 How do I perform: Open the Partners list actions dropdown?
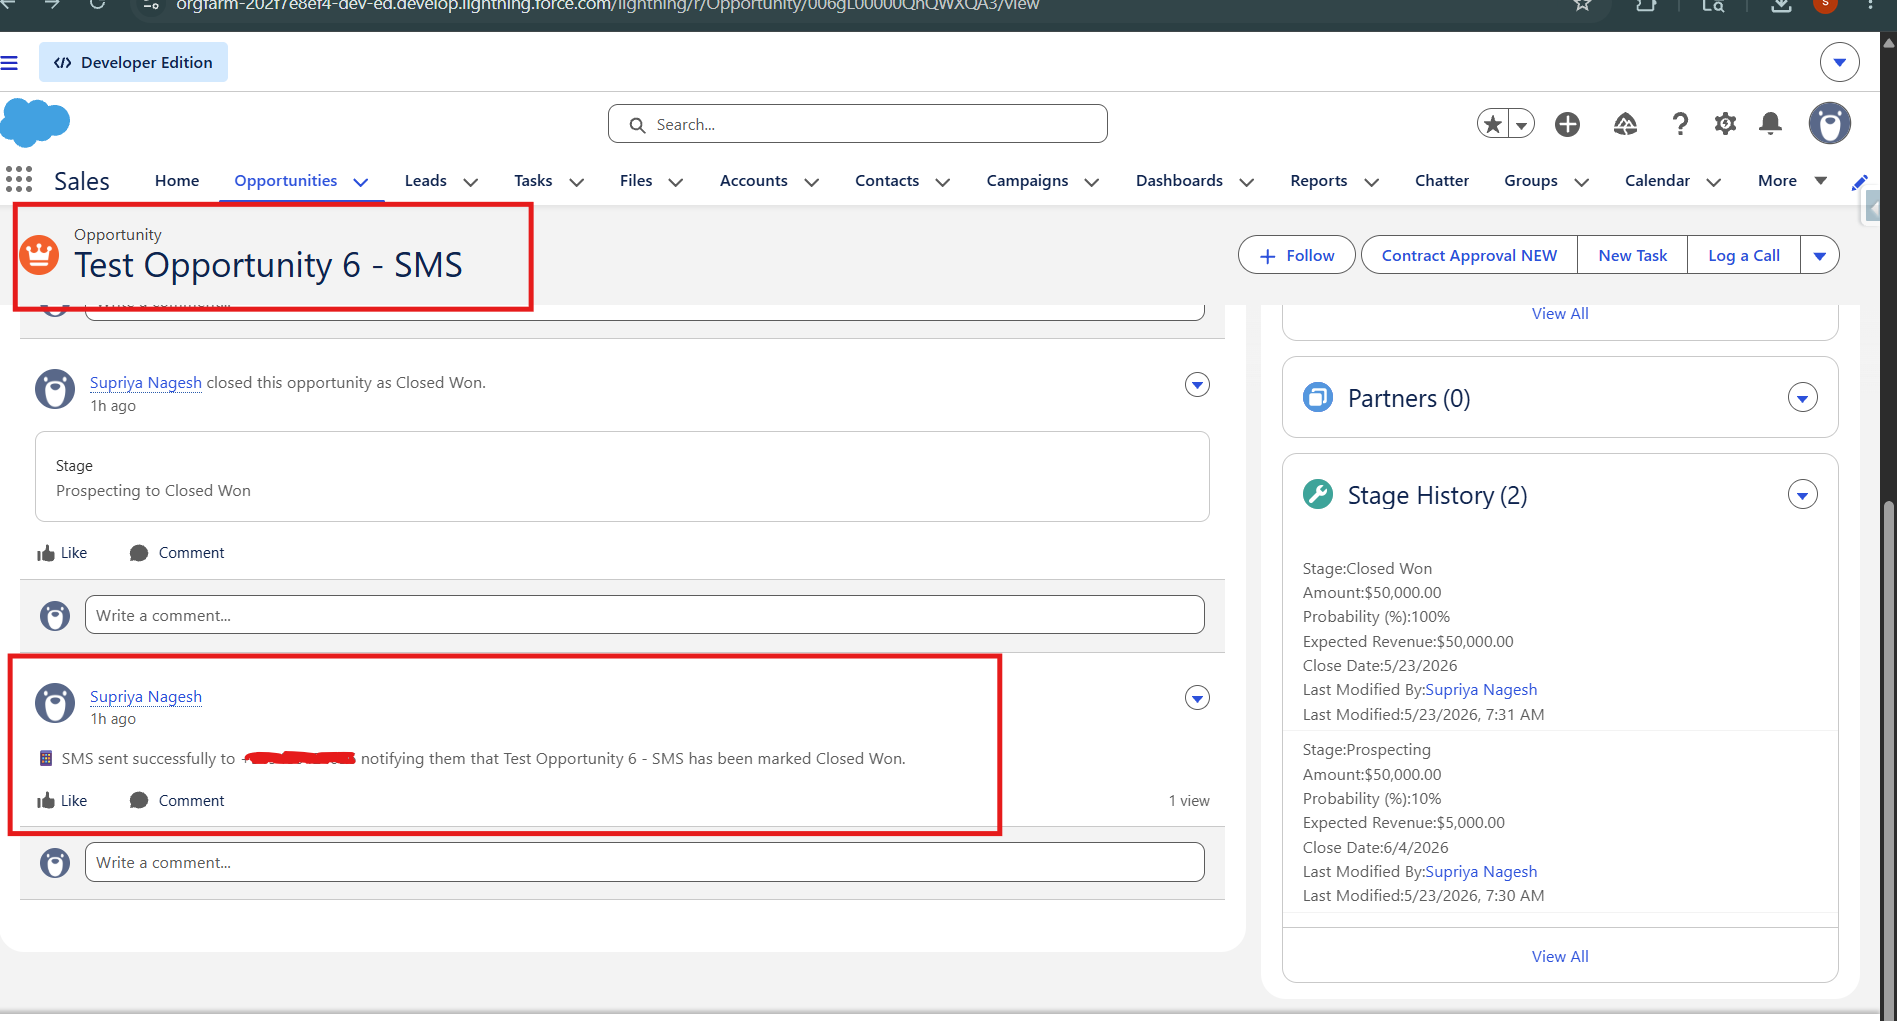pos(1802,398)
